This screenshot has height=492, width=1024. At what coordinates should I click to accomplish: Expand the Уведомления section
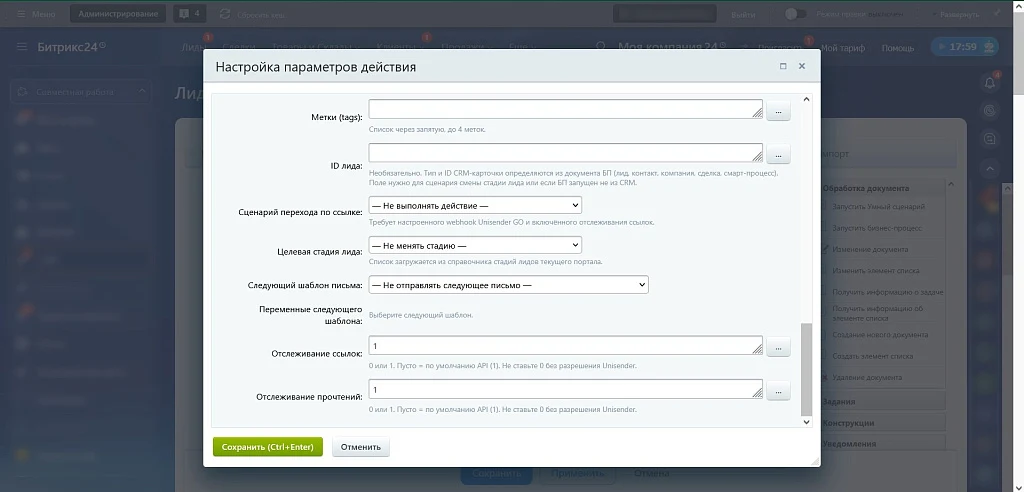tap(882, 444)
